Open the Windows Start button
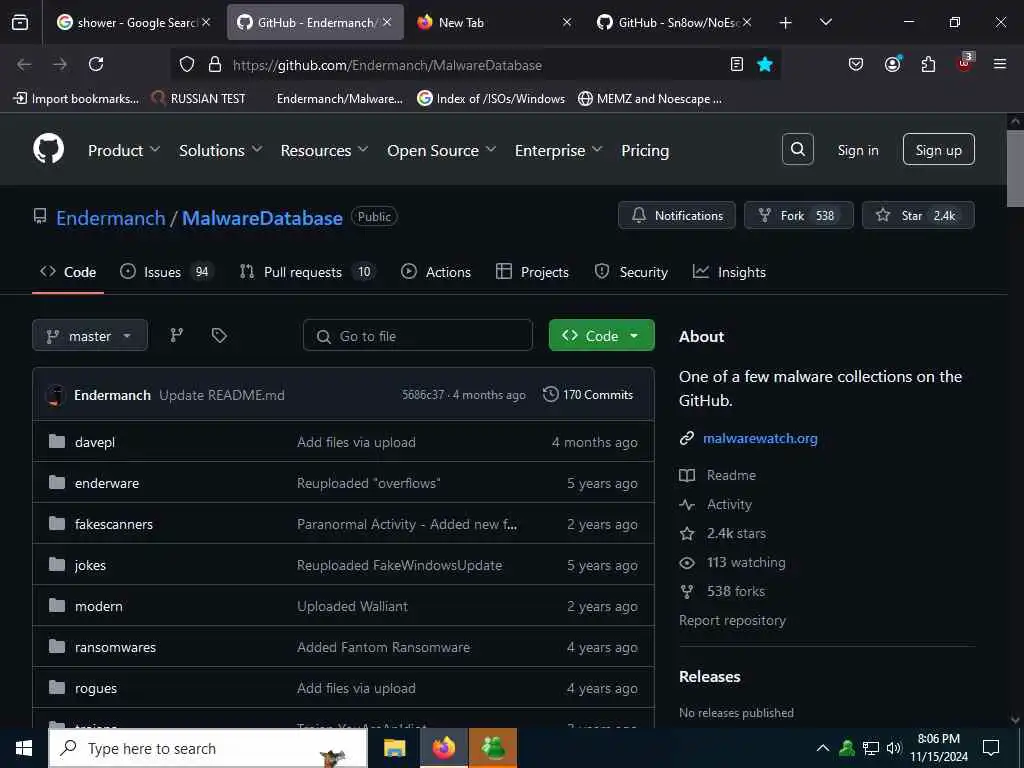 click(x=24, y=748)
